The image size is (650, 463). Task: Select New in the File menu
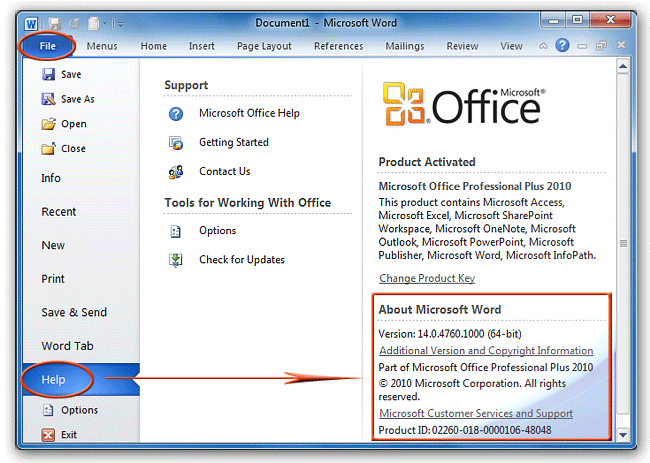(53, 245)
